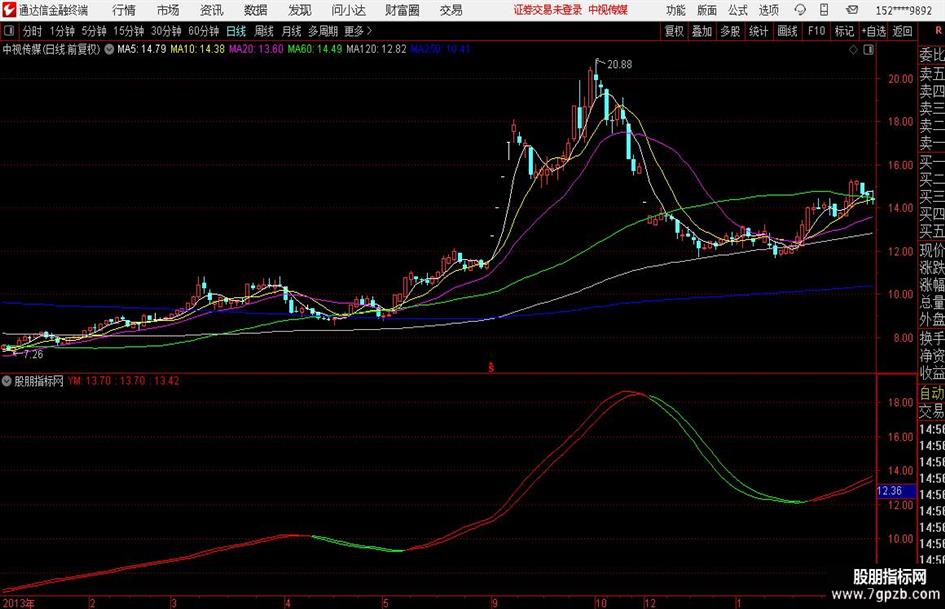The width and height of the screenshot is (945, 609).
Task: Click the 画线 drawing button
Action: tap(787, 31)
